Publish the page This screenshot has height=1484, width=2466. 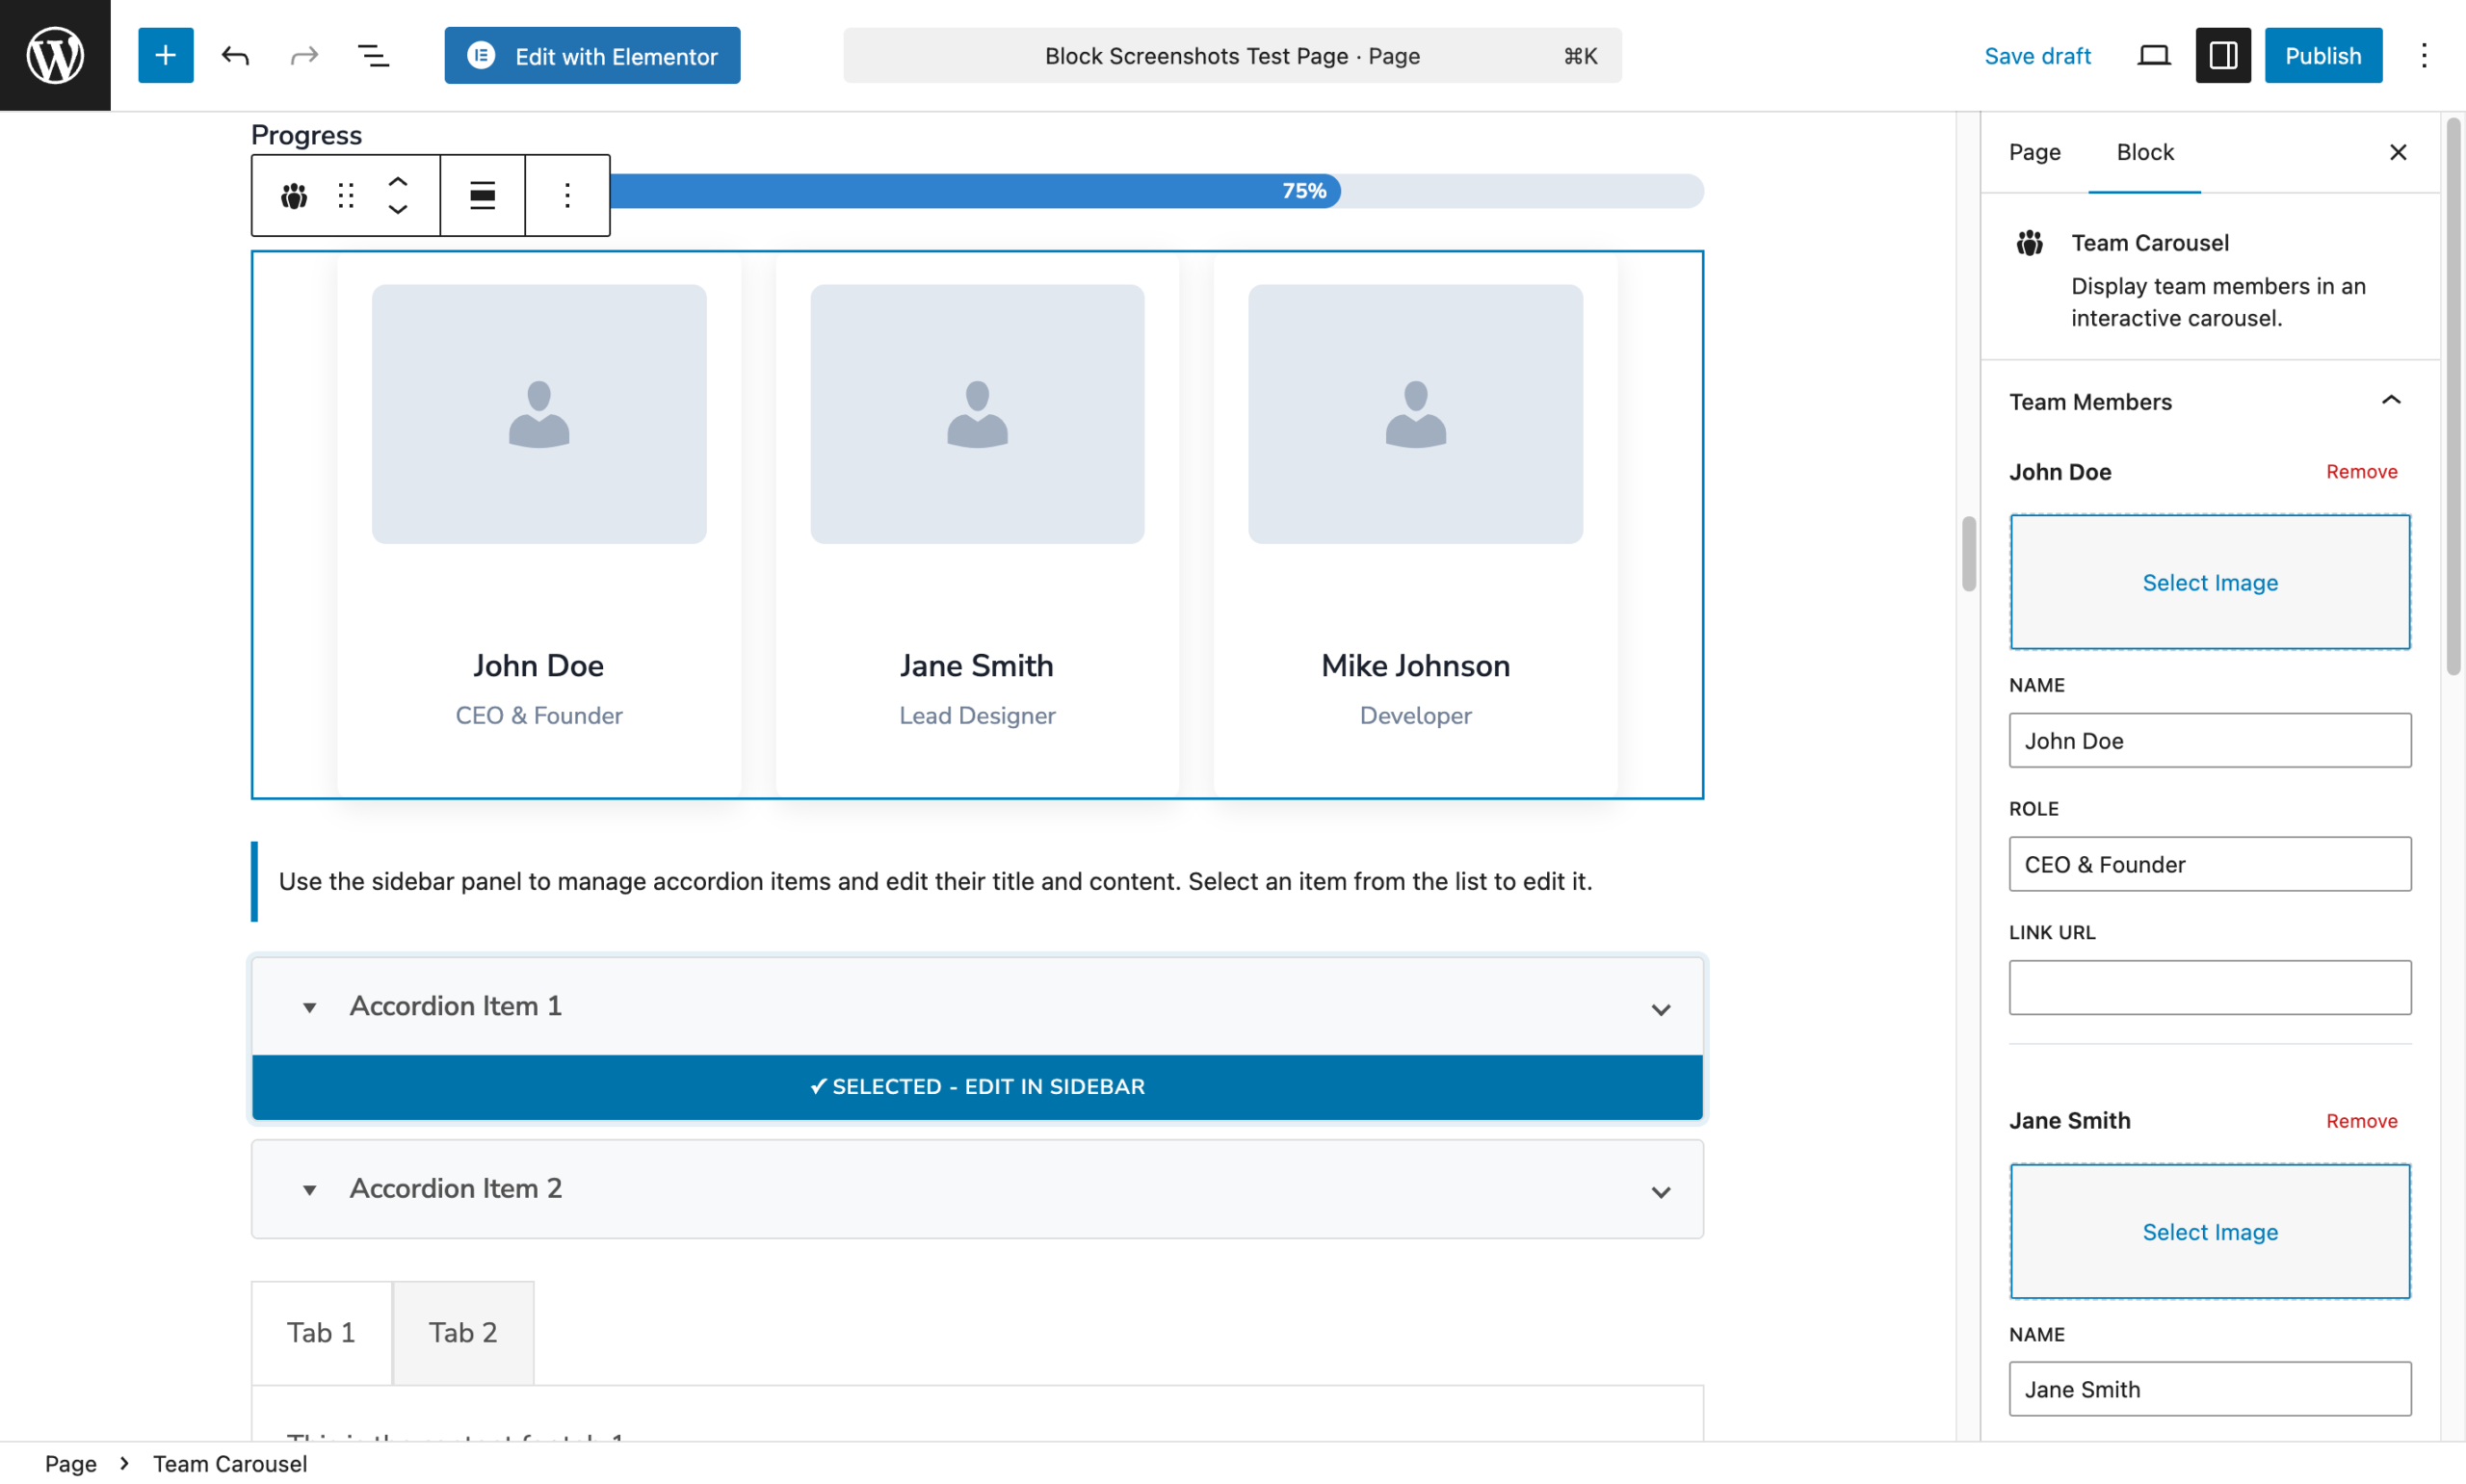[2322, 55]
